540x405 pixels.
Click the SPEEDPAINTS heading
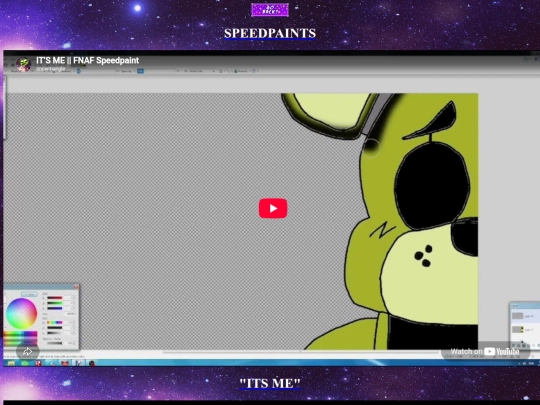[x=270, y=33]
